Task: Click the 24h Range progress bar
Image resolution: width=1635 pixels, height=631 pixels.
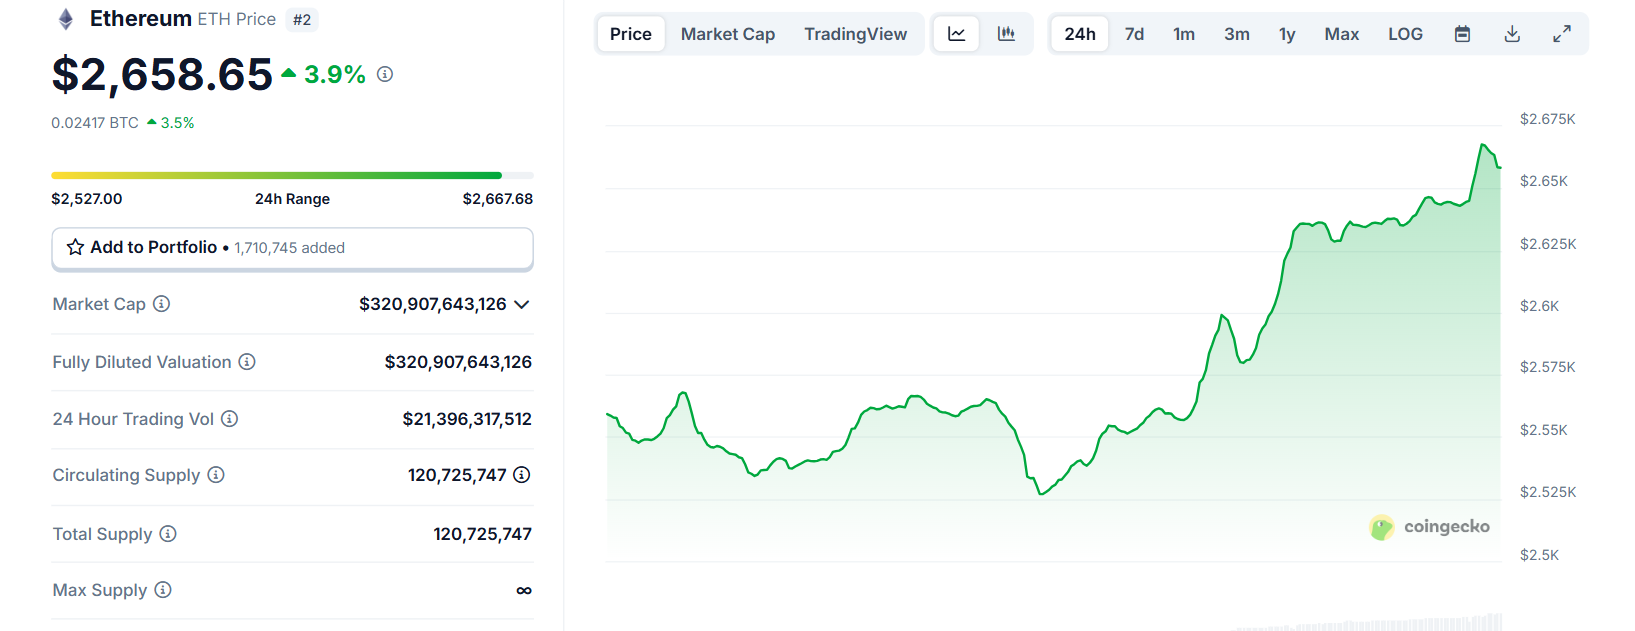Action: click(292, 175)
